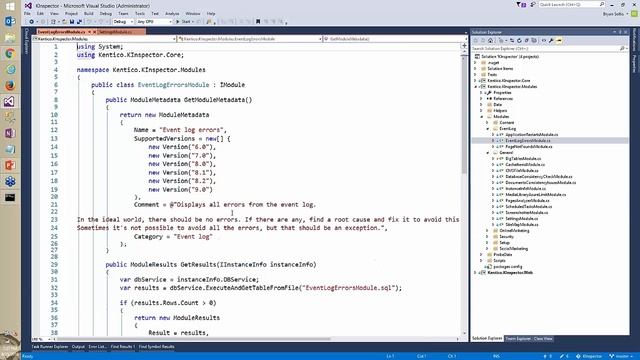Open the Analyze menu
Viewport: 640px width, 360px height.
[172, 13]
